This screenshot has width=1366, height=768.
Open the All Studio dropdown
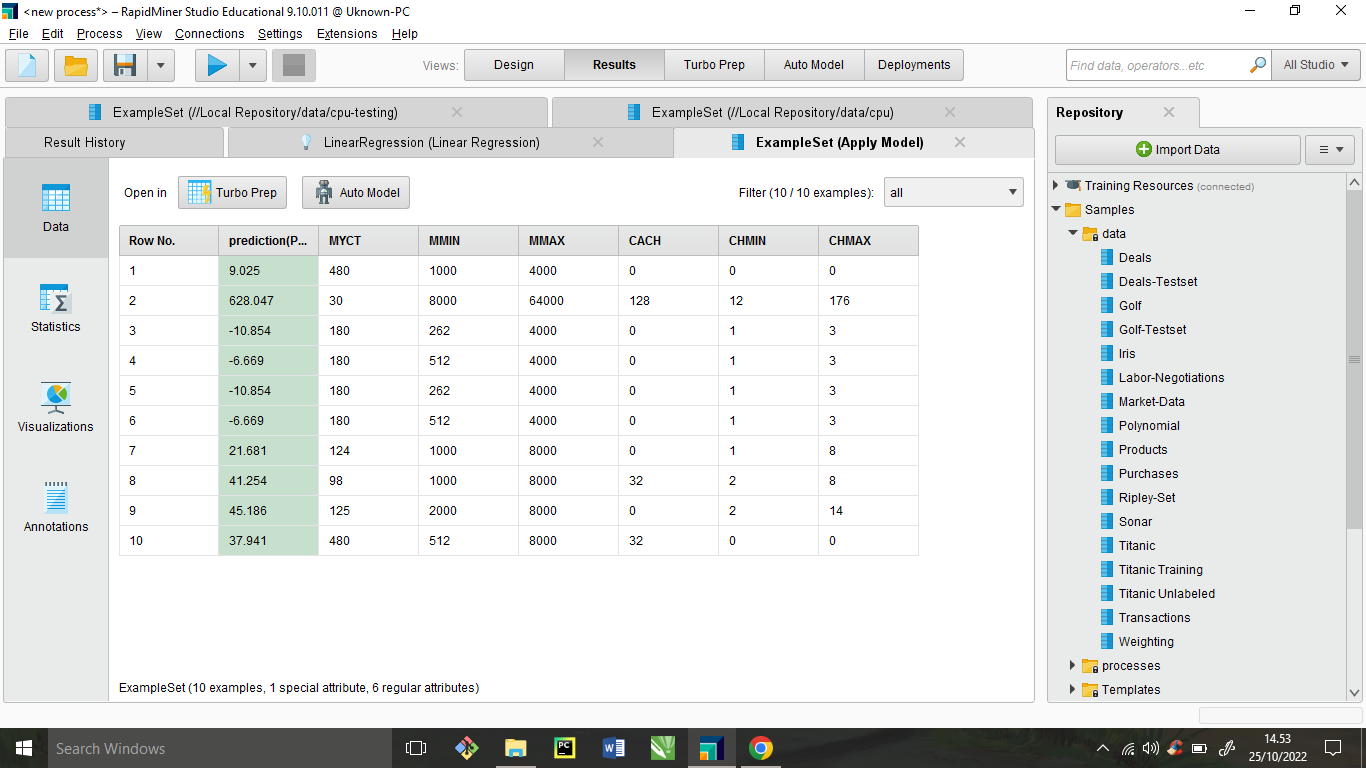(x=1314, y=64)
